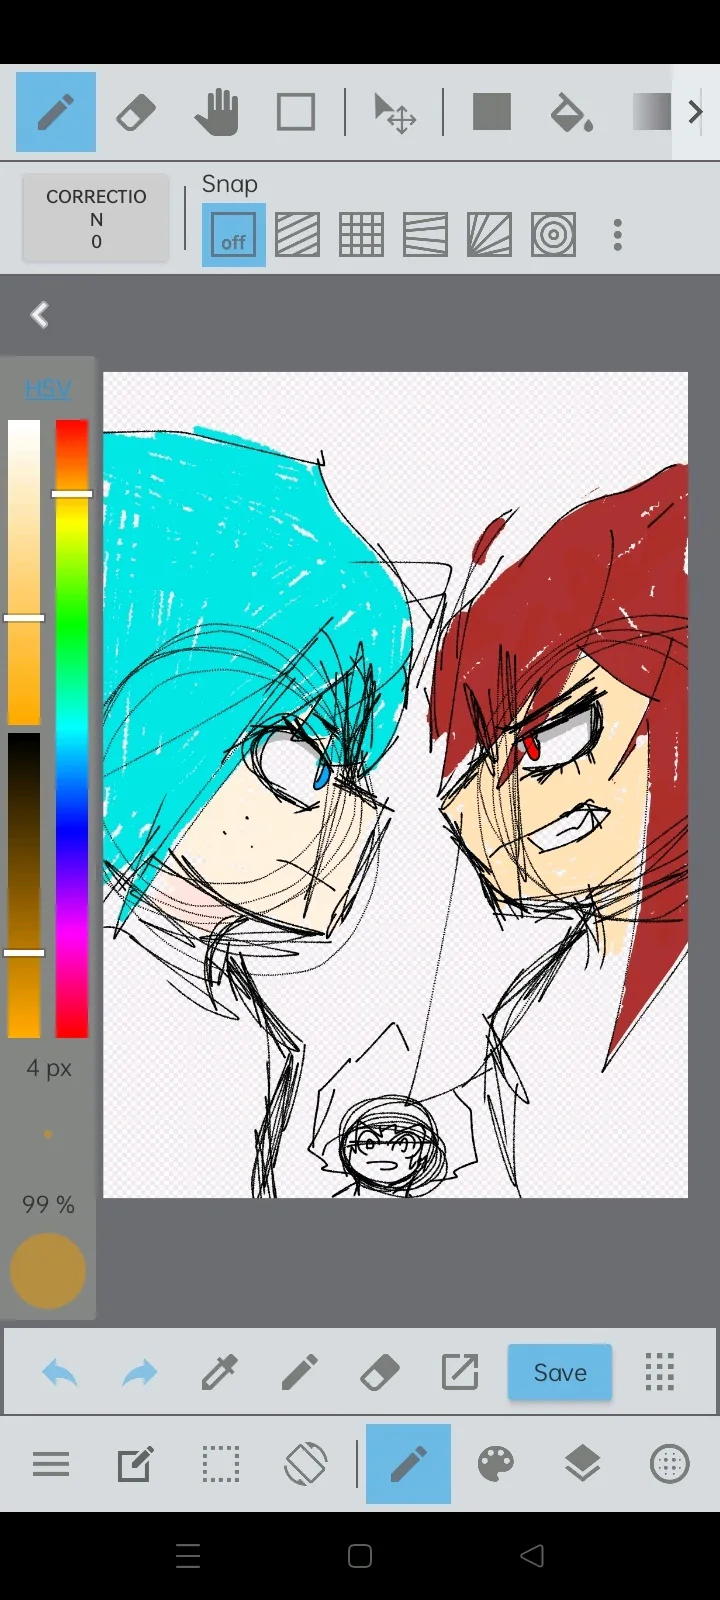Collapse panel with back chevron
This screenshot has width=720, height=1600.
pyautogui.click(x=40, y=315)
